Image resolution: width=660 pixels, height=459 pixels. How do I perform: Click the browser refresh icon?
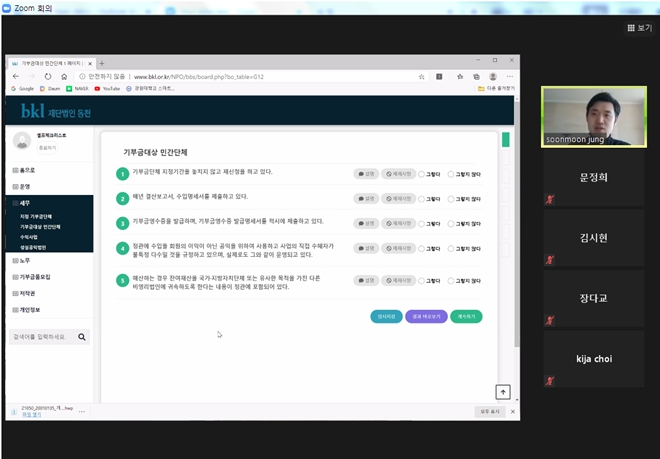click(x=46, y=76)
